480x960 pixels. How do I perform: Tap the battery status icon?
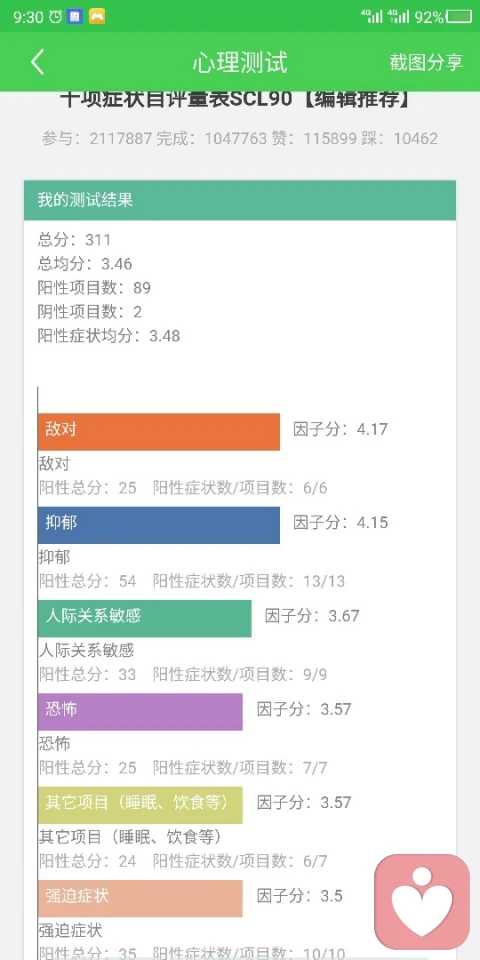click(459, 17)
